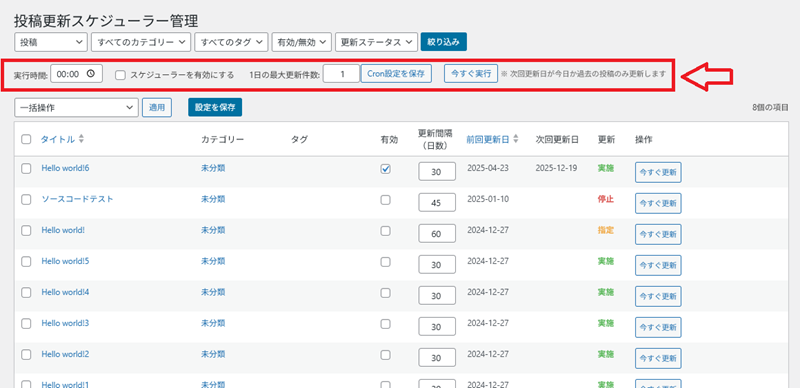Click the 8個の項目 item count text
This screenshot has width=800, height=388.
click(770, 108)
